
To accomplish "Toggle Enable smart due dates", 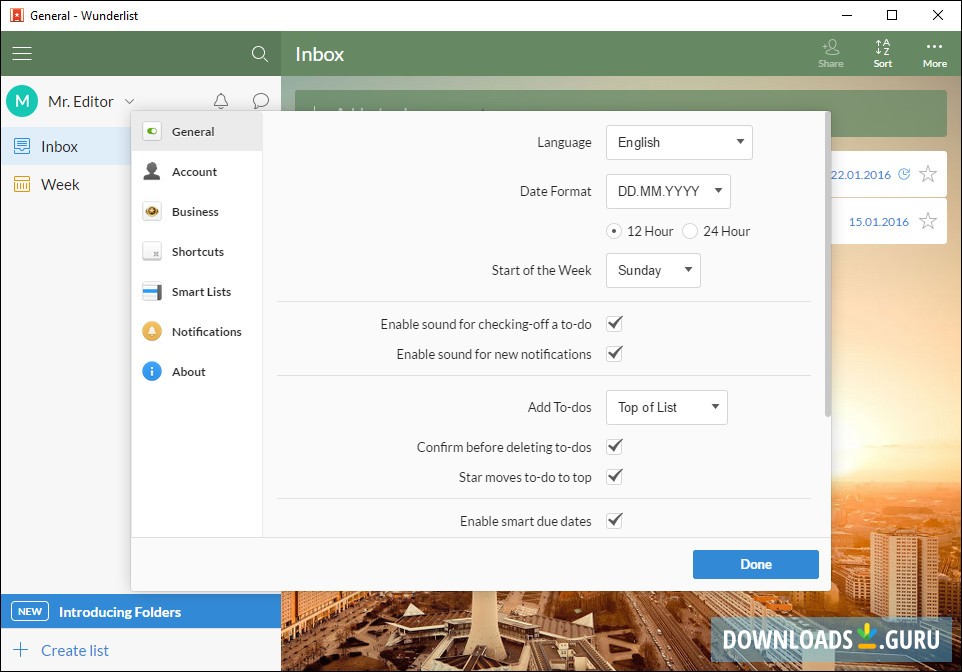I will pos(614,520).
